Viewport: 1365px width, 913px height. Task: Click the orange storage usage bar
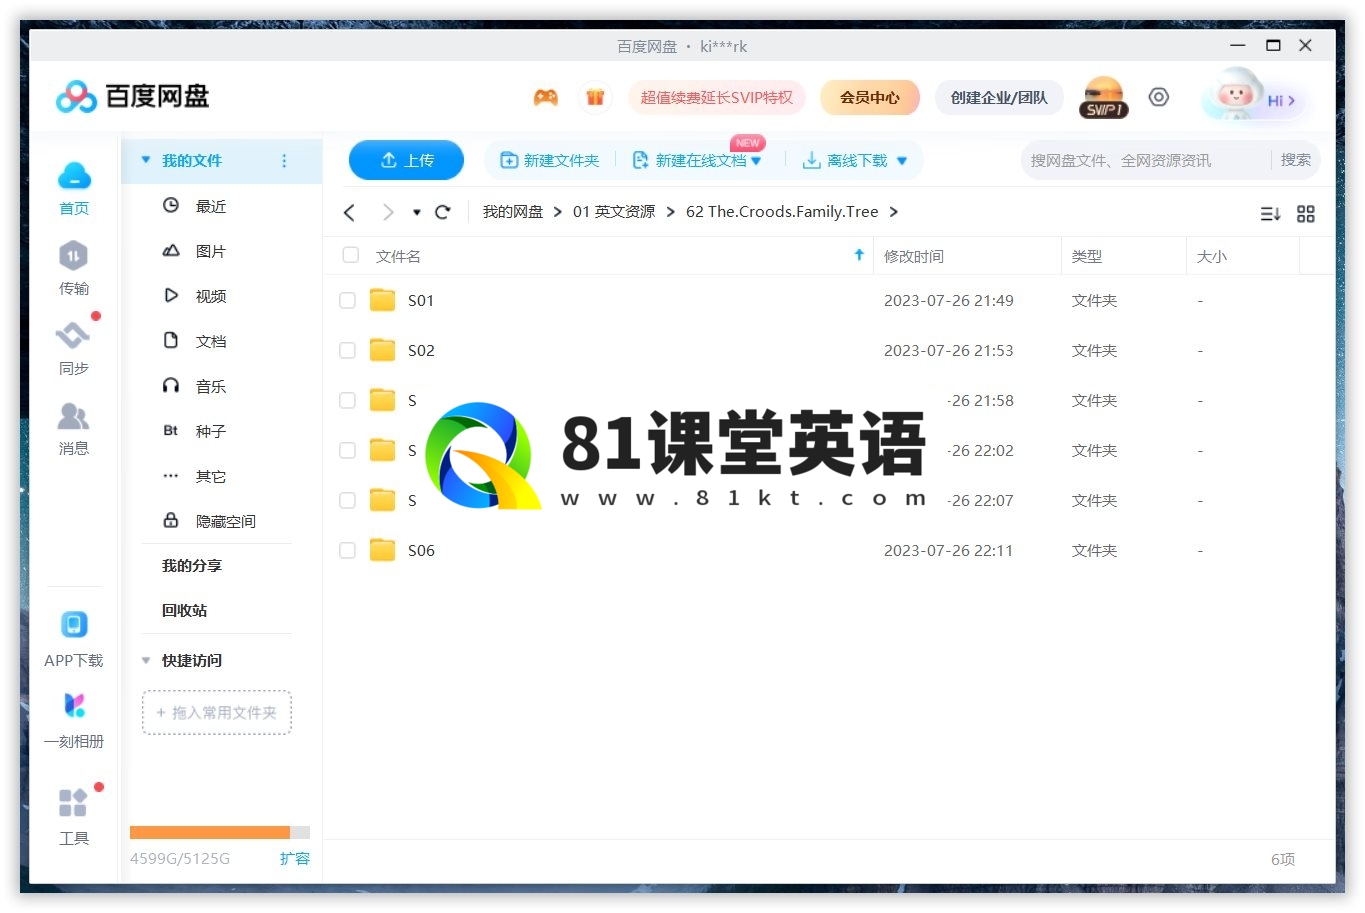point(210,832)
